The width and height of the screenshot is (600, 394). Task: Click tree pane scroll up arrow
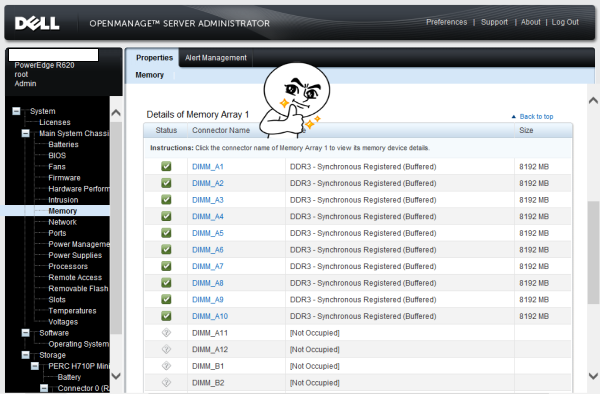tap(116, 112)
